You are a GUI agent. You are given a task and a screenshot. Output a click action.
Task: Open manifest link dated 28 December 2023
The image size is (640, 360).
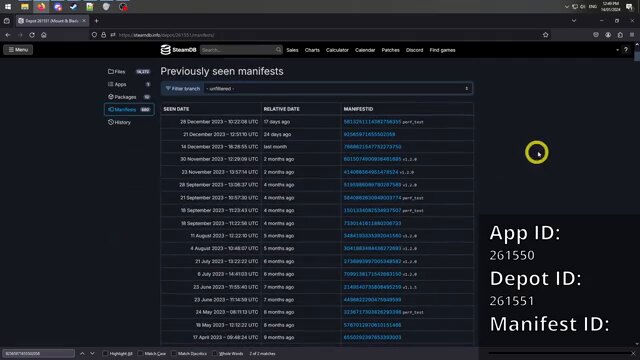coord(372,122)
